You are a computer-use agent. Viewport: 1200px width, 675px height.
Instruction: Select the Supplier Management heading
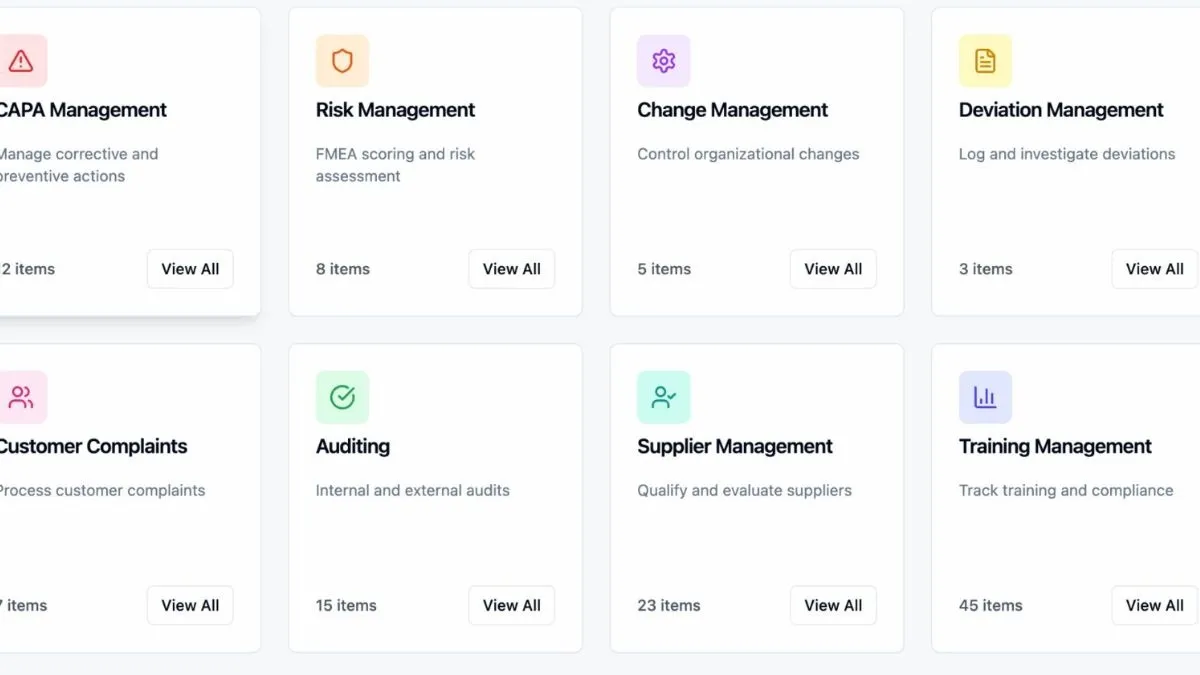[x=735, y=446]
